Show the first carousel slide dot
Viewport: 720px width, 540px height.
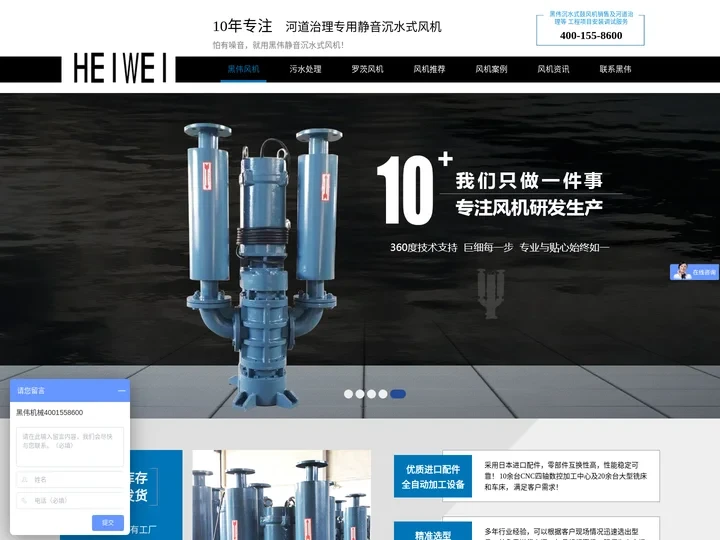click(349, 394)
